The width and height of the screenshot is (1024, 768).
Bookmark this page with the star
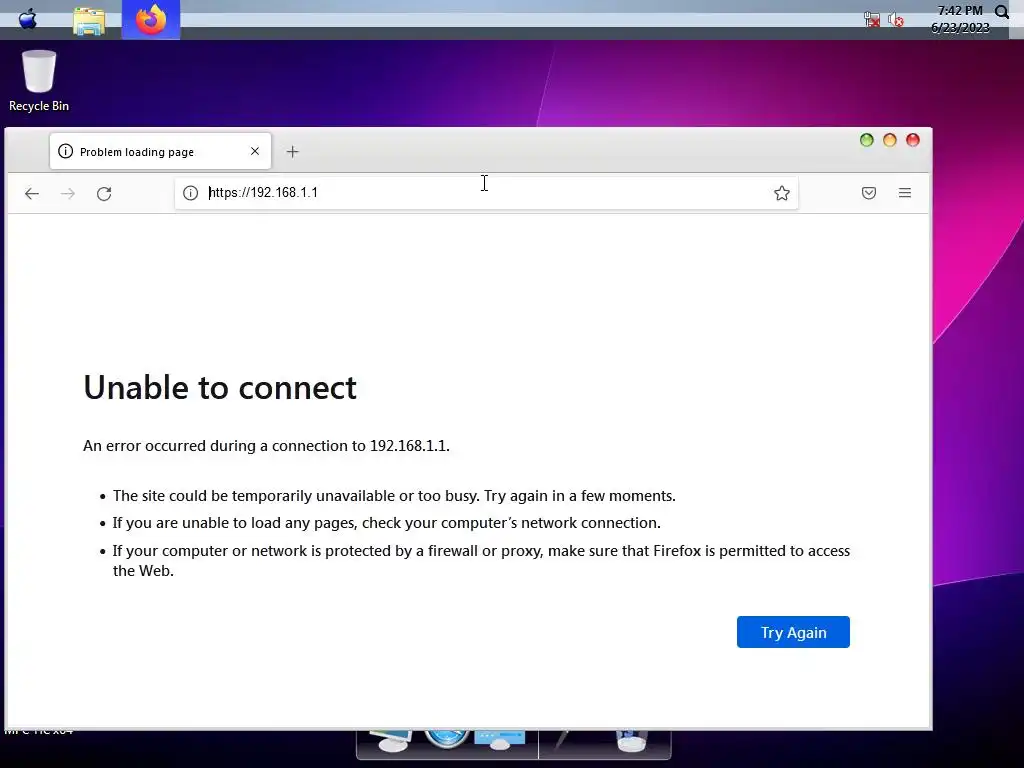click(x=782, y=193)
